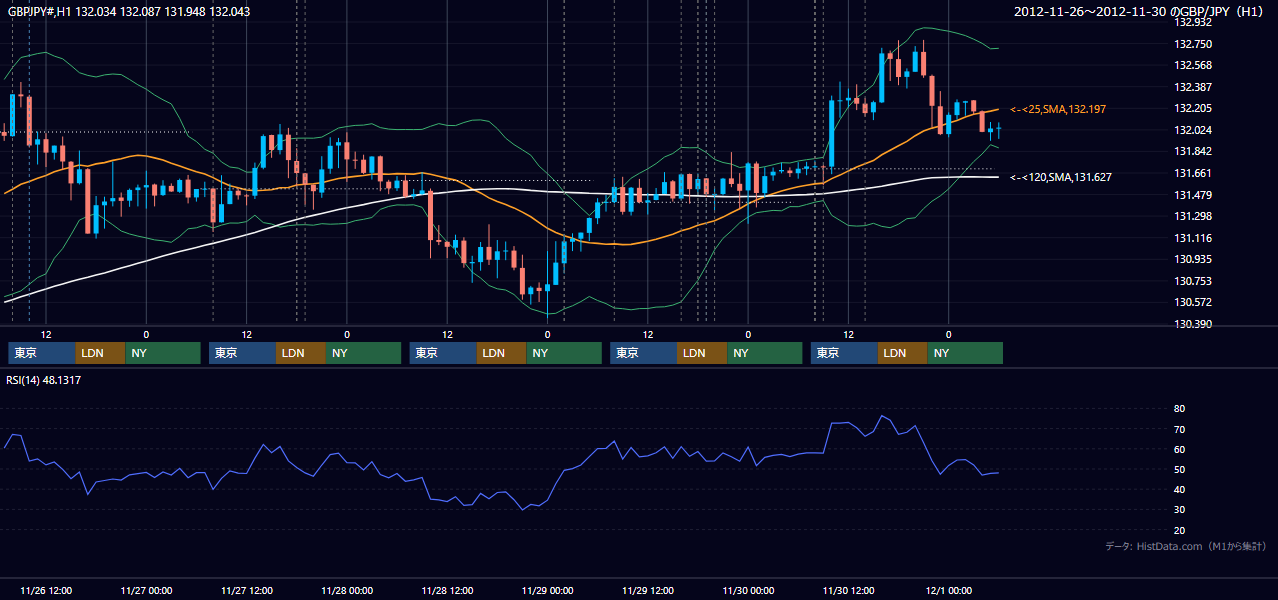Screen dimensions: 1278x600
Task: Click RSI axis level 60
Action: [1180, 449]
